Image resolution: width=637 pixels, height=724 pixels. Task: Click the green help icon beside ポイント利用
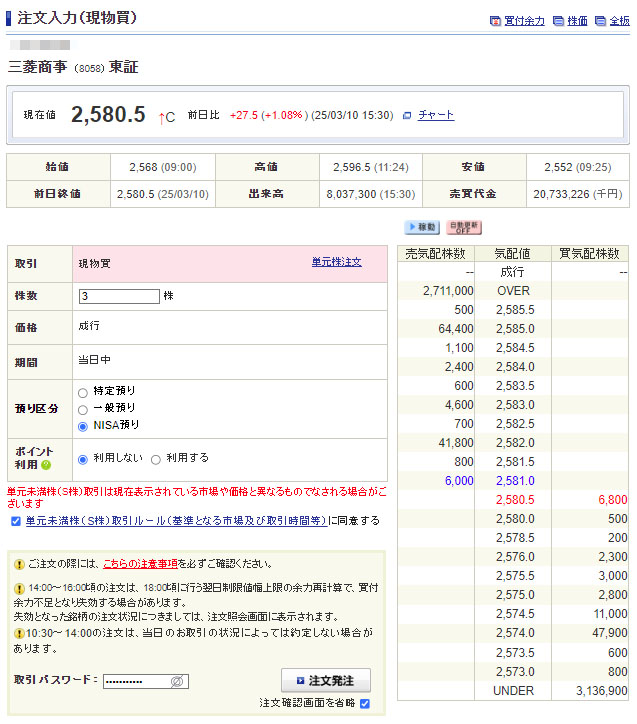pyautogui.click(x=46, y=465)
